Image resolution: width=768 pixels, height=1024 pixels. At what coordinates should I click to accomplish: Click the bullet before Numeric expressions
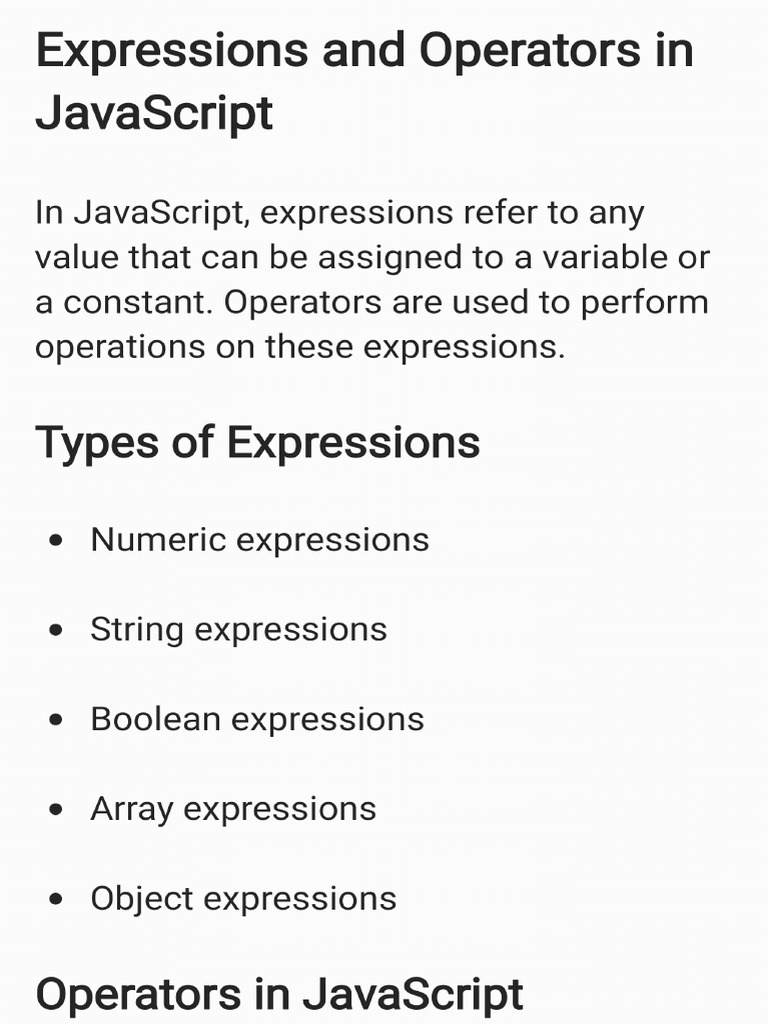pos(56,541)
